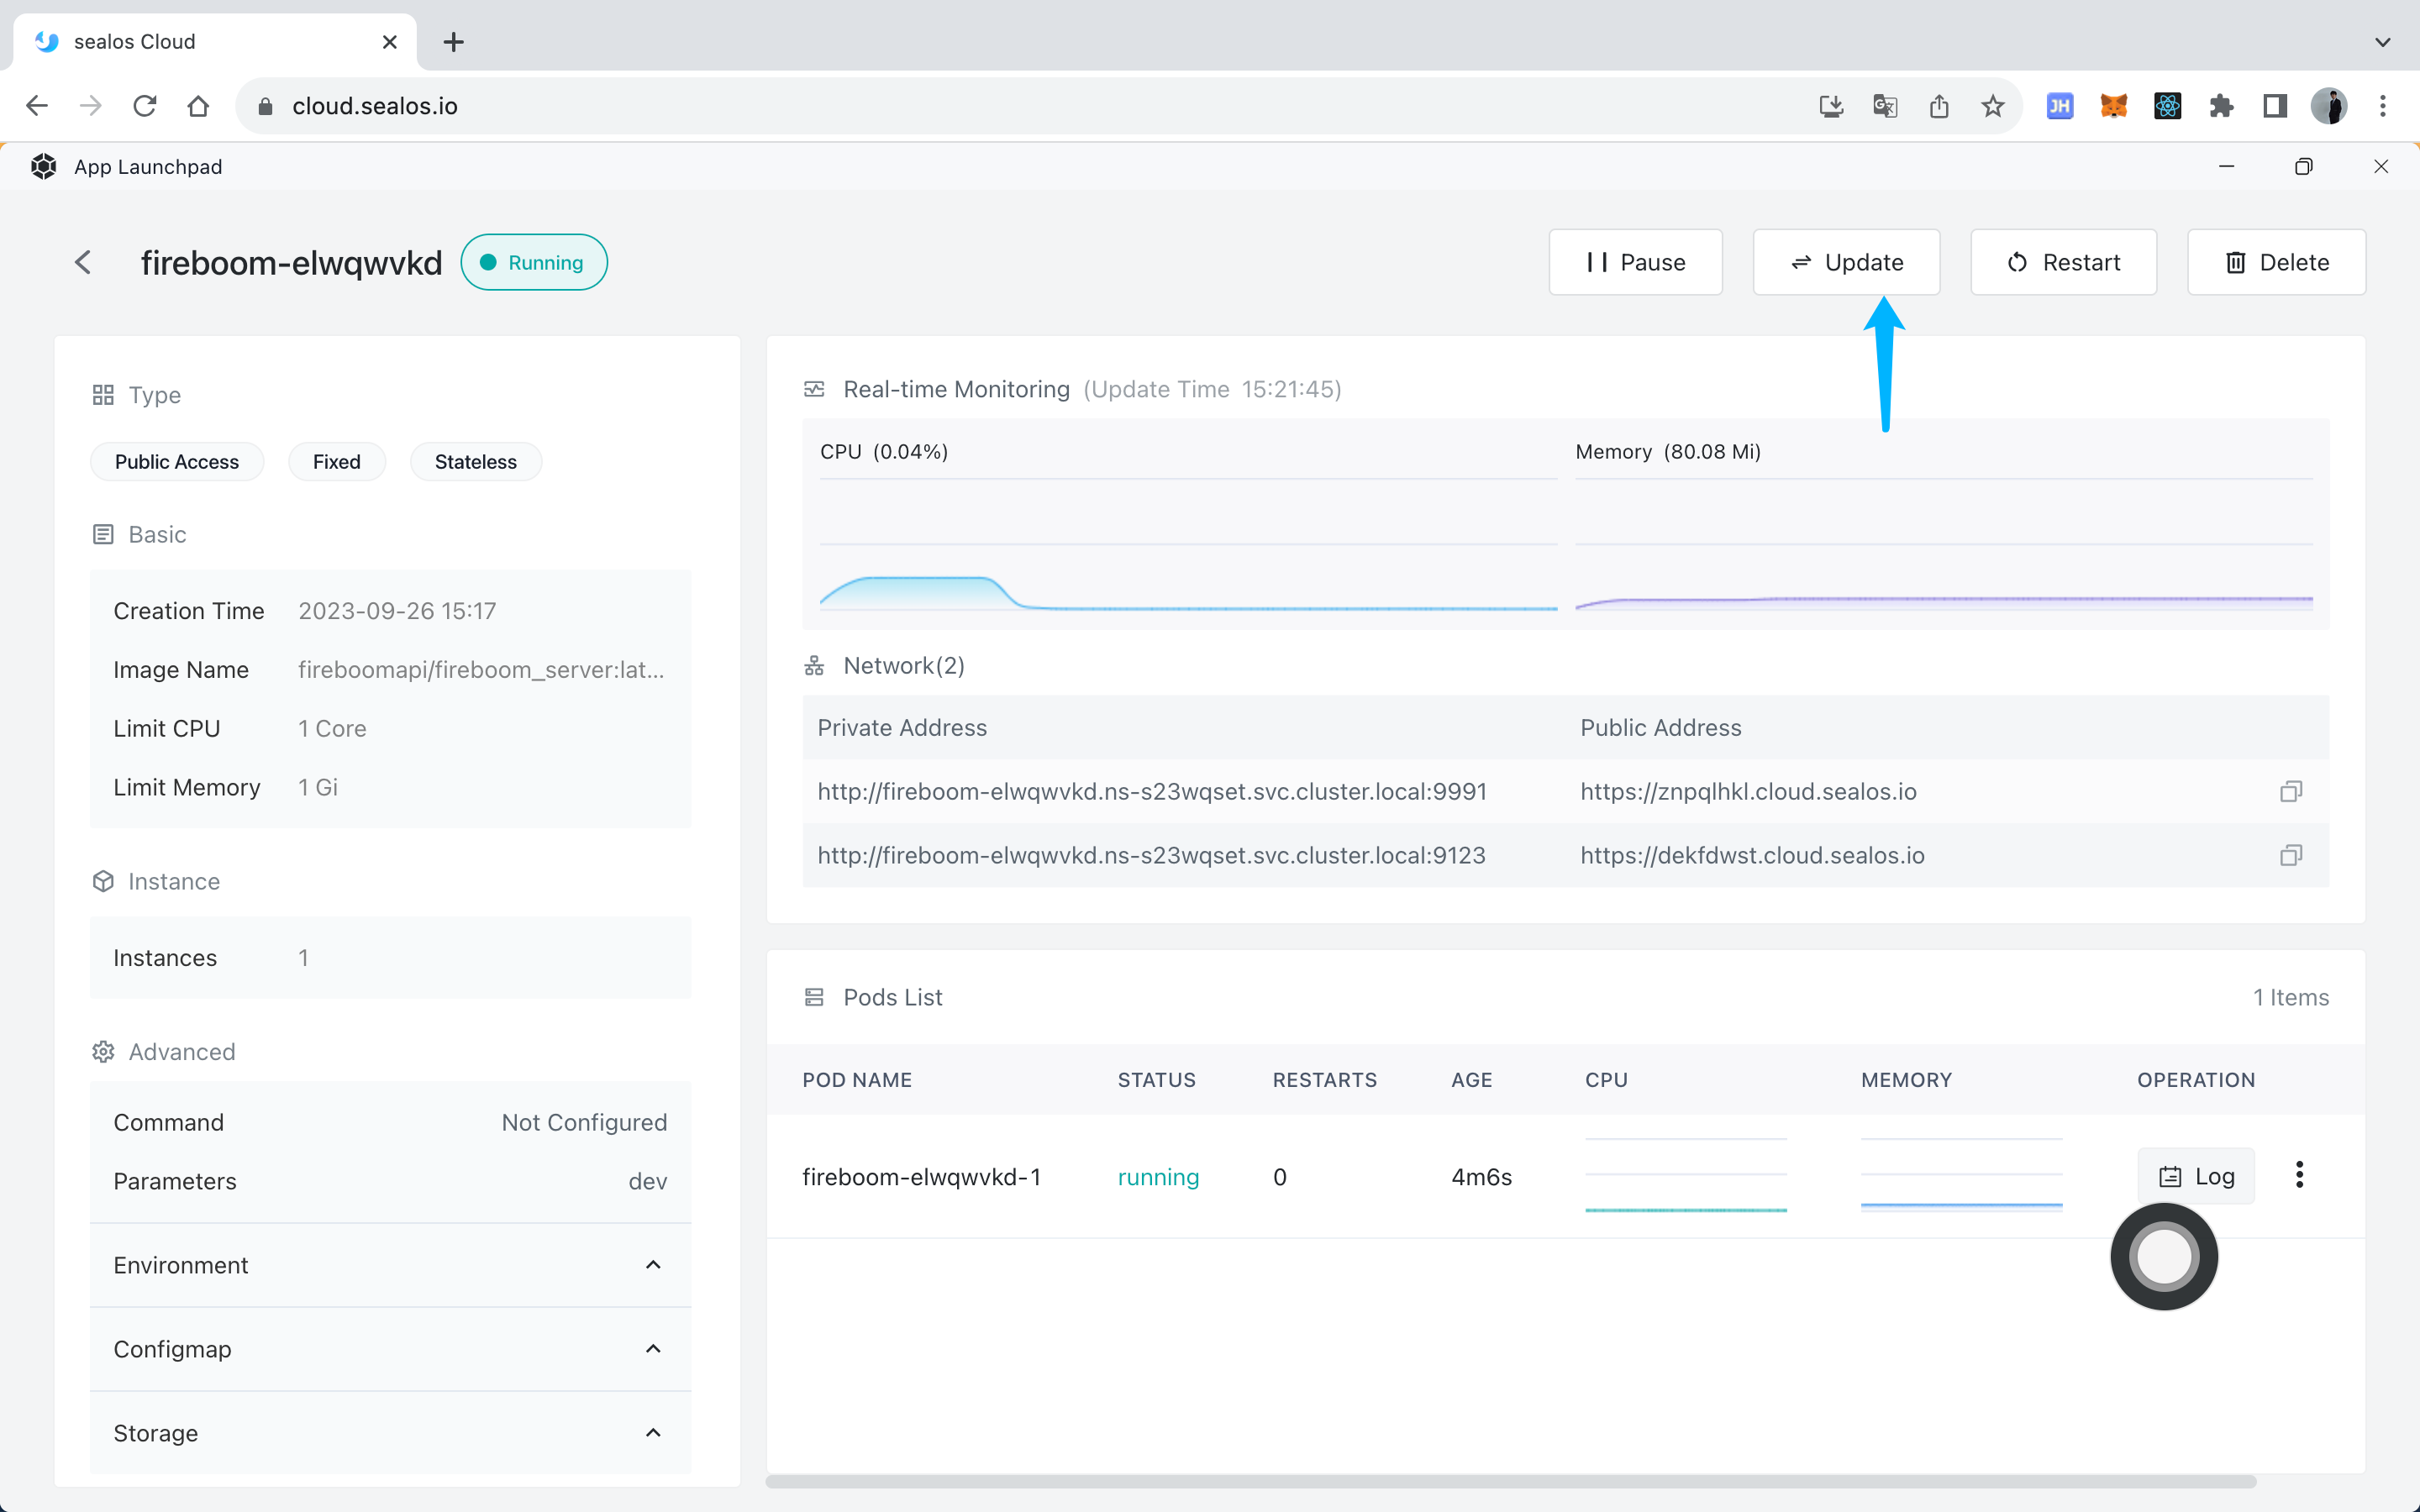Click the horizontal scrollbar at the bottom
Screen dimensions: 2420x1512
click(x=1510, y=1481)
